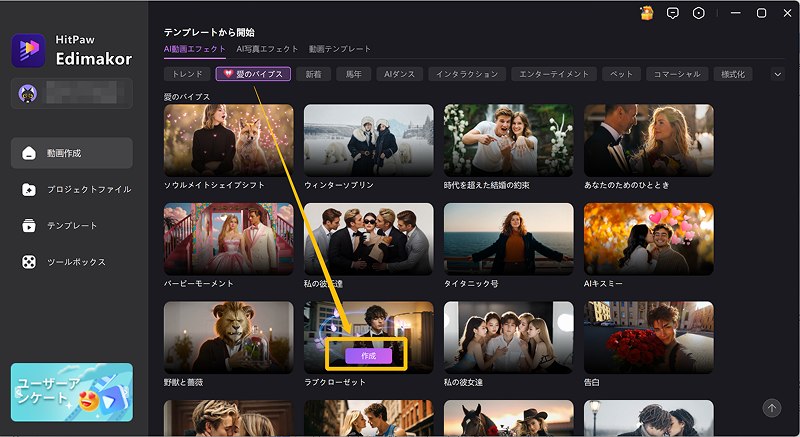Click the ラブクローゼット template title
Image resolution: width=800 pixels, height=437 pixels.
click(x=335, y=382)
